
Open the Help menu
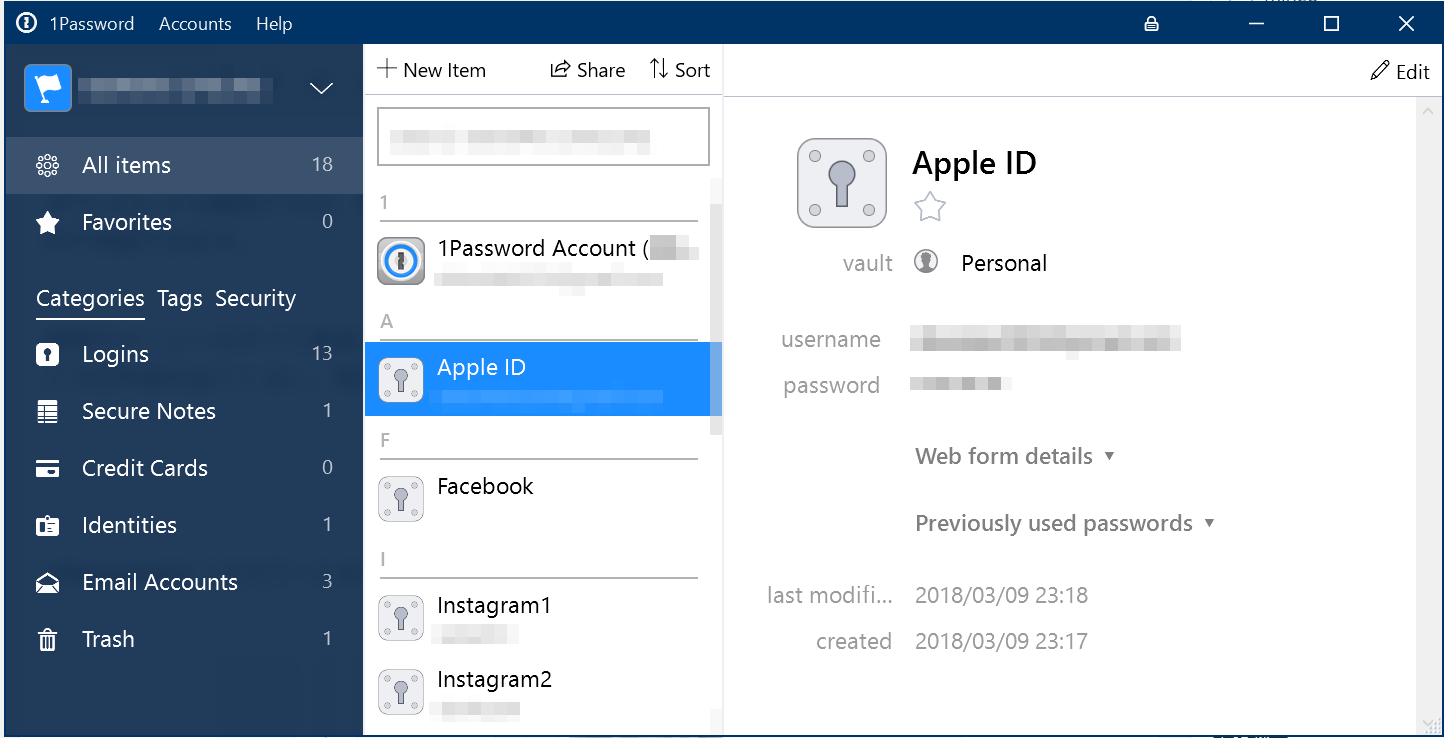274,24
